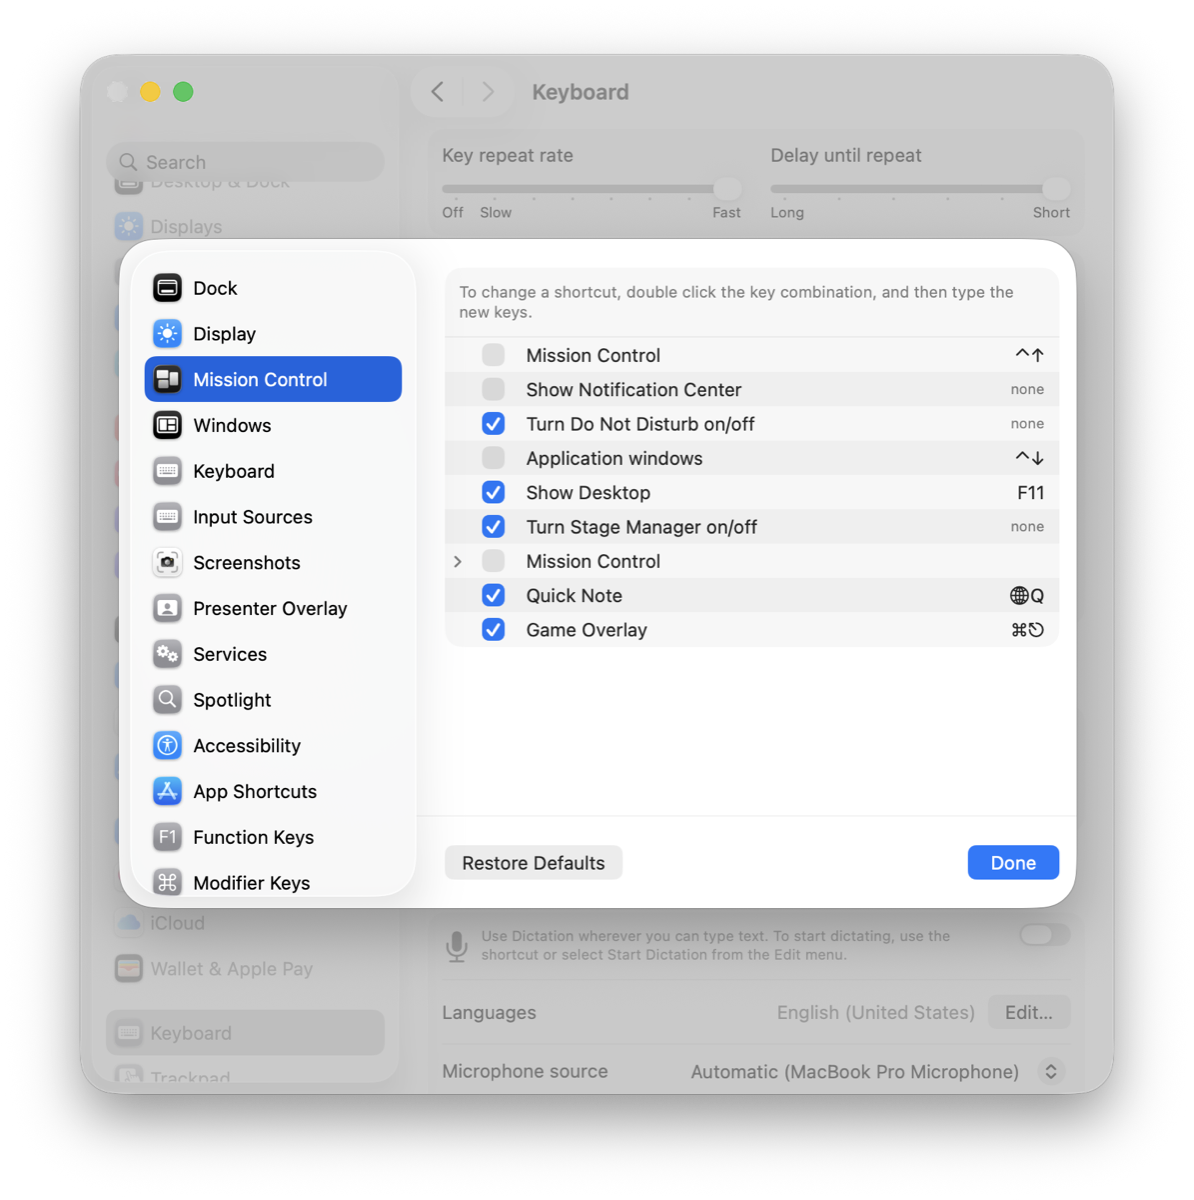Click the Function Keys F1 icon
1194x1200 pixels.
coord(167,837)
